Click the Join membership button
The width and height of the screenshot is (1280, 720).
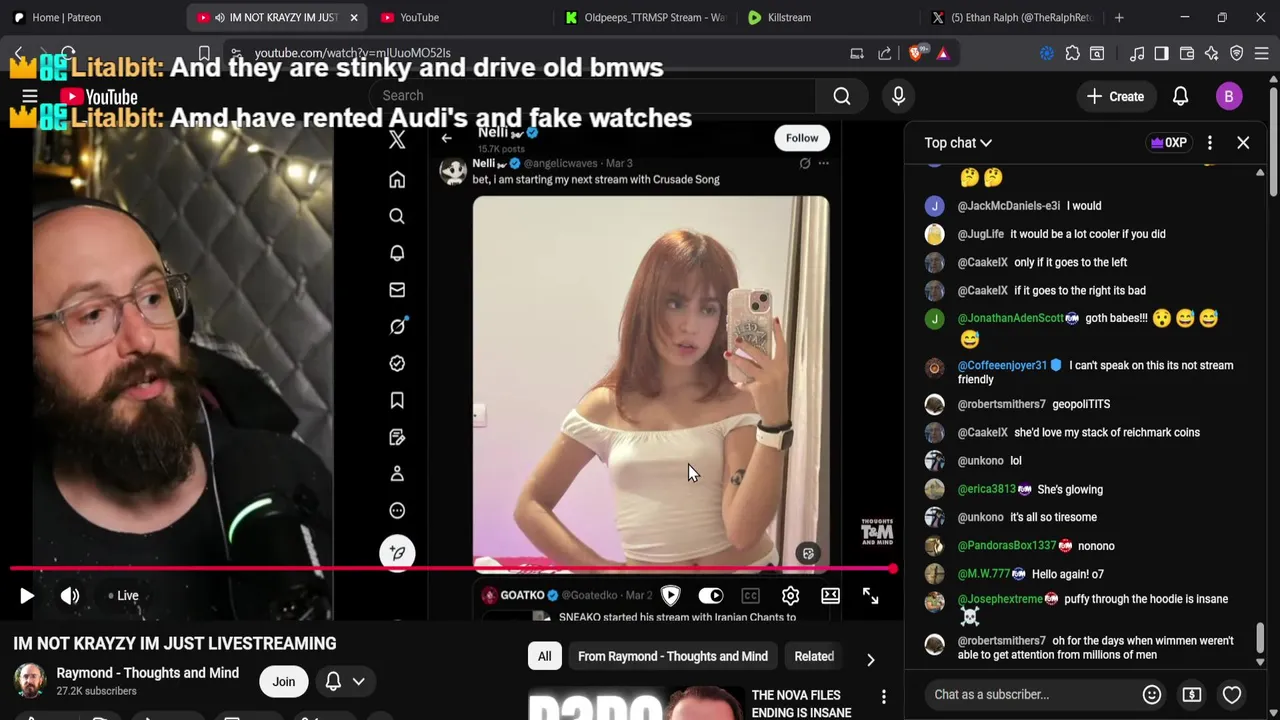284,682
